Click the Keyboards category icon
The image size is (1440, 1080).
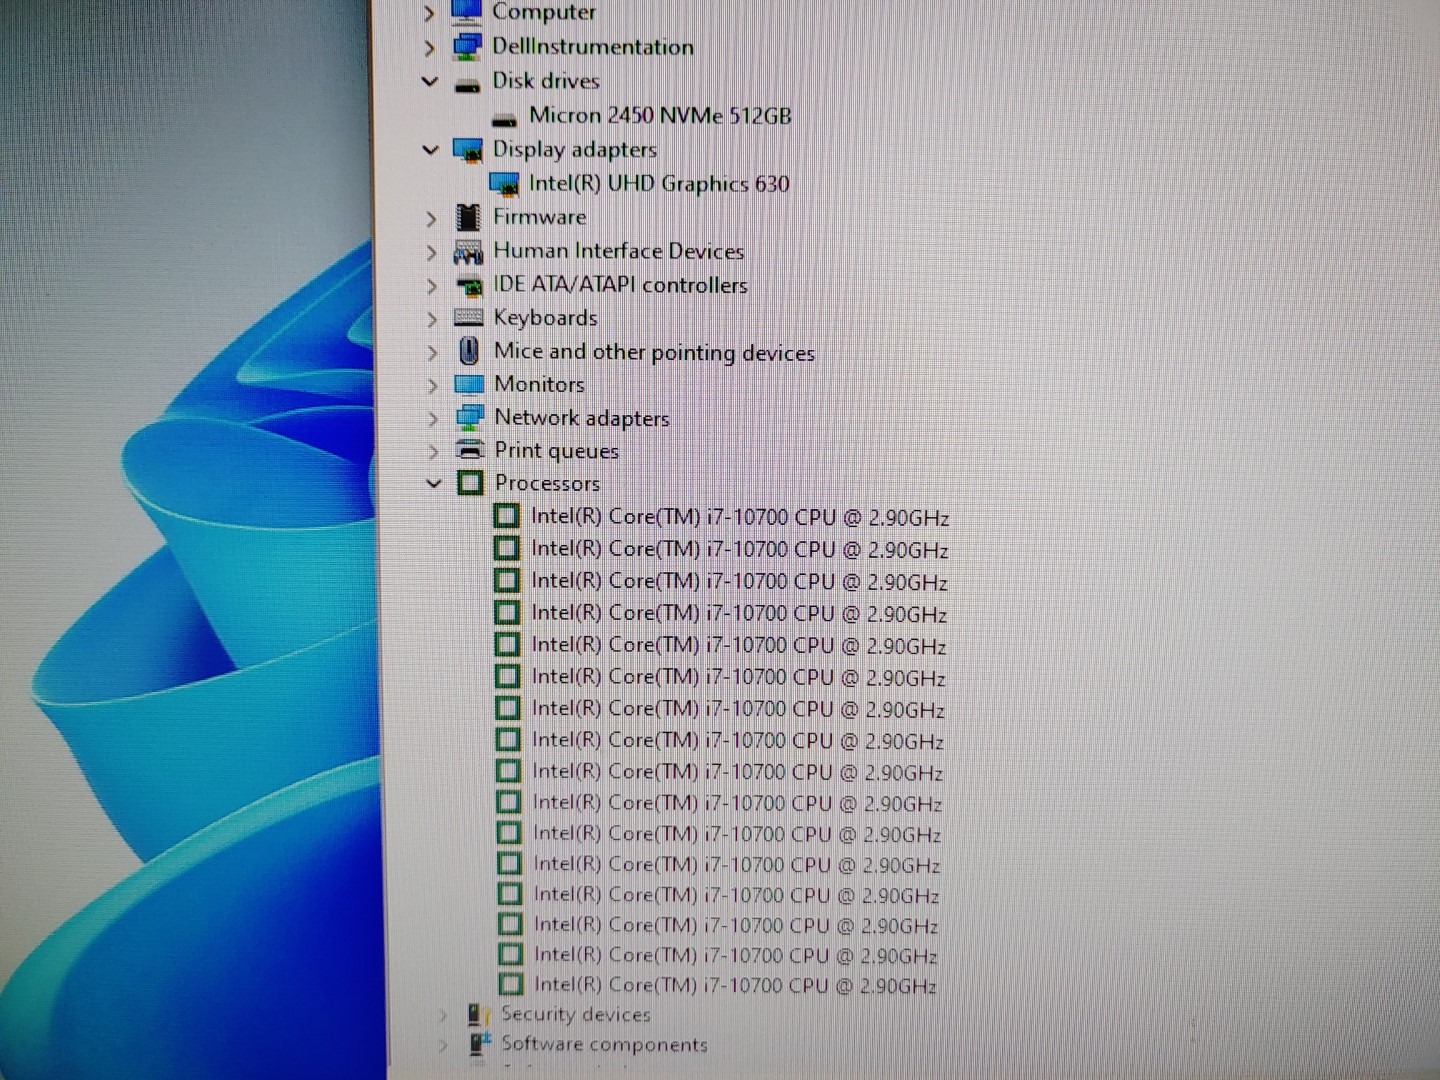point(468,318)
